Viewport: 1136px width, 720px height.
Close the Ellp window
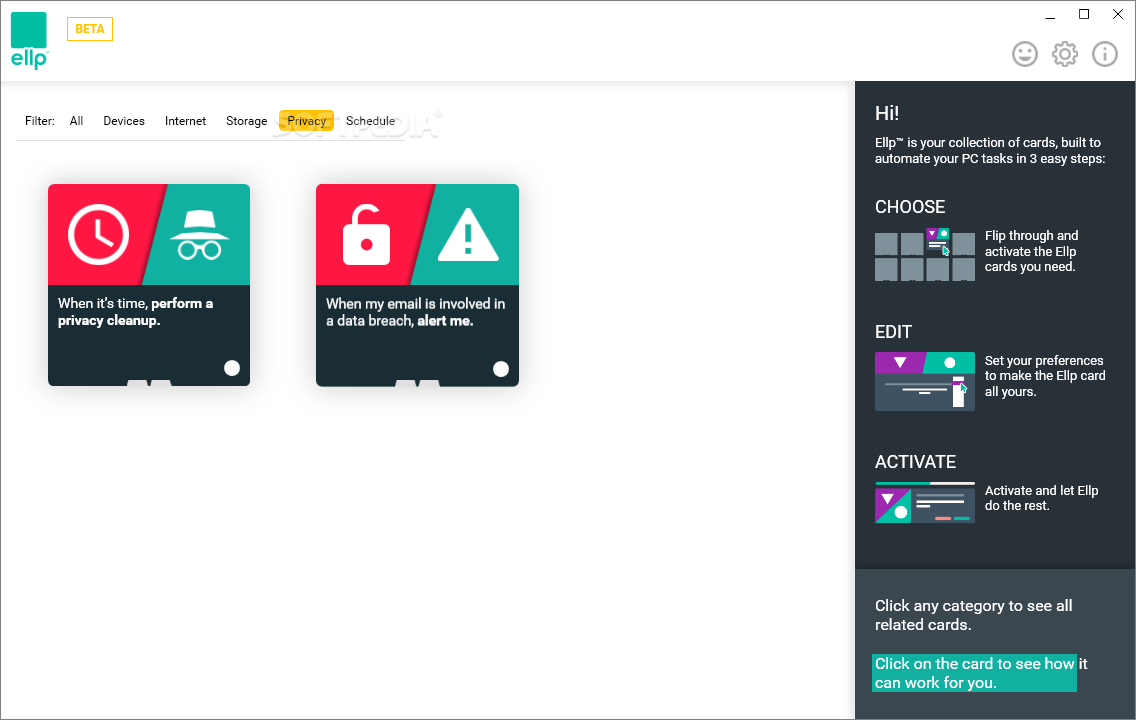tap(1118, 14)
